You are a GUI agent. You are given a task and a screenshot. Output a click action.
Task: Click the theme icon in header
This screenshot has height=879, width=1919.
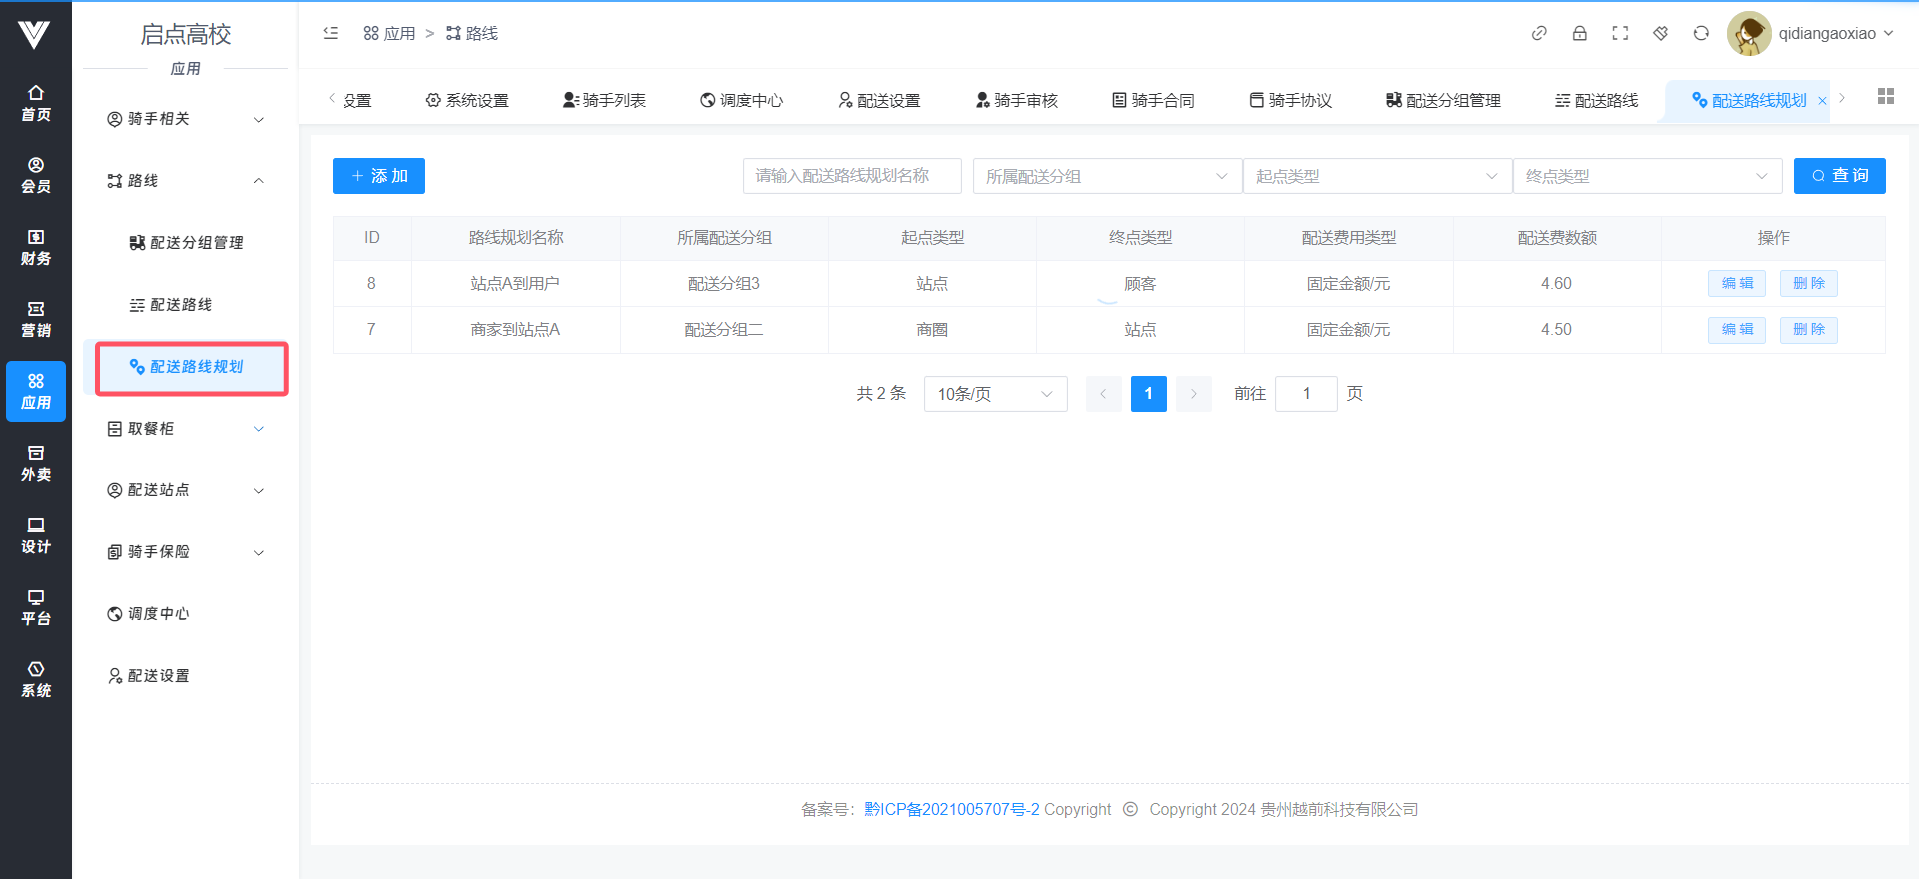[1660, 33]
